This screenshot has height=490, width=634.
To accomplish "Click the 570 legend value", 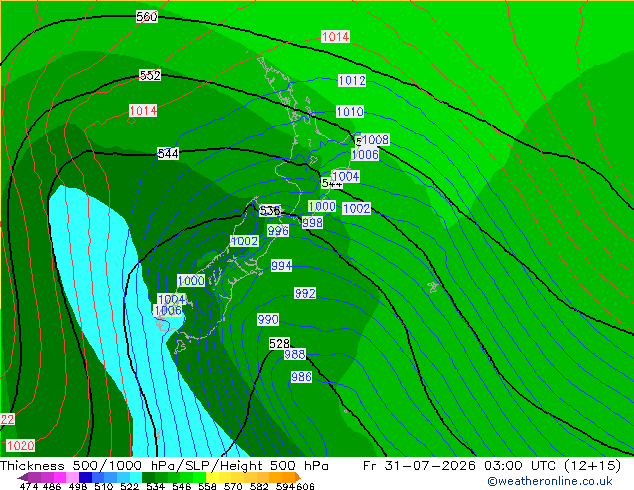I will (233, 486).
